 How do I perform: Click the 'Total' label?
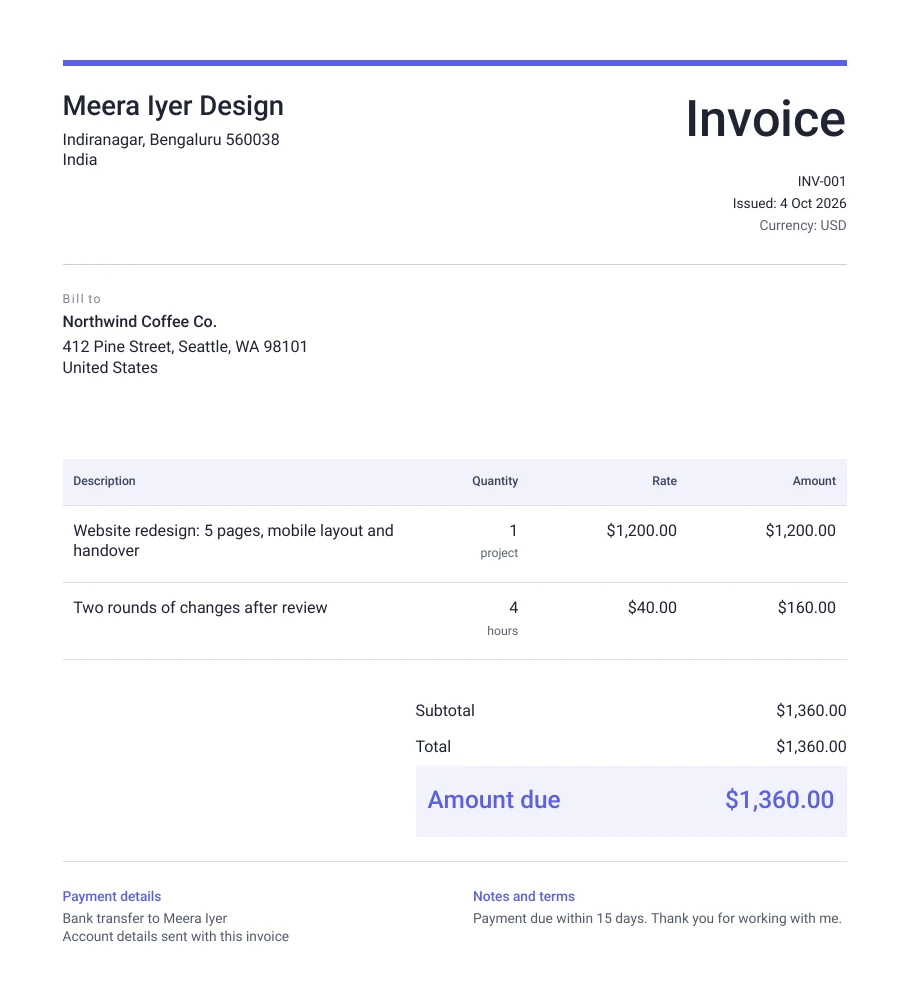(x=433, y=746)
